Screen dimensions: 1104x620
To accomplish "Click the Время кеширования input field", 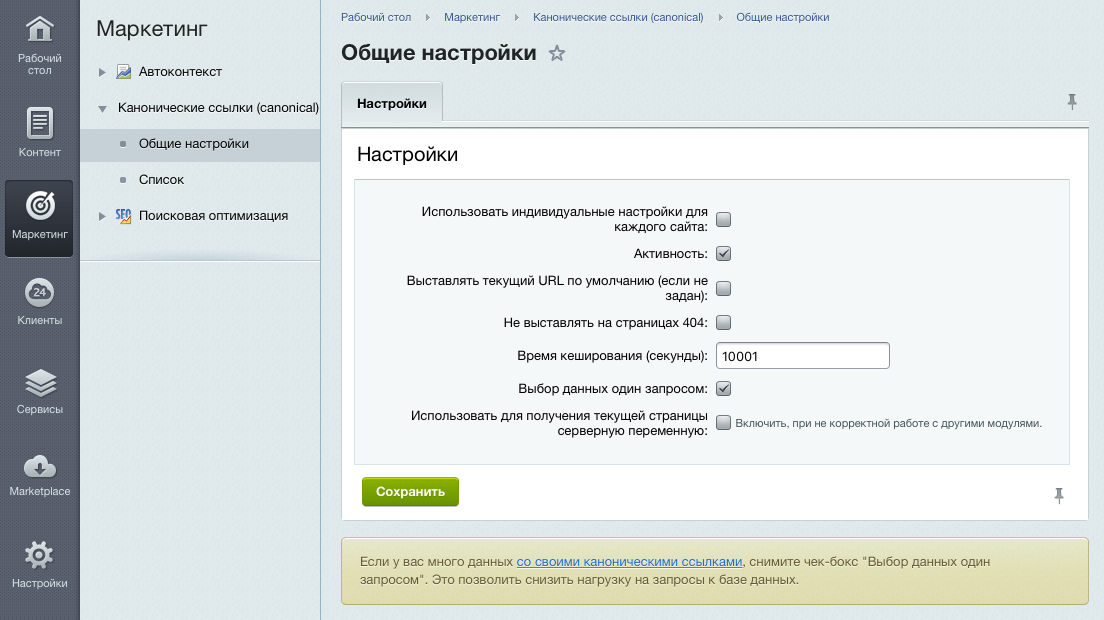I will click(801, 355).
